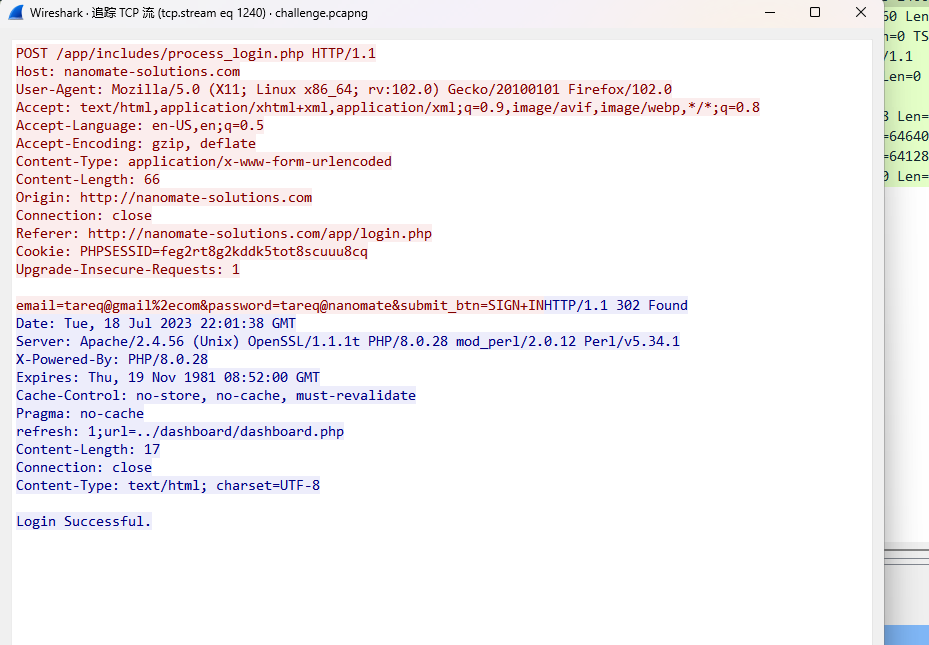Close the Follow TCP Stream window
929x645 pixels.
click(x=861, y=12)
